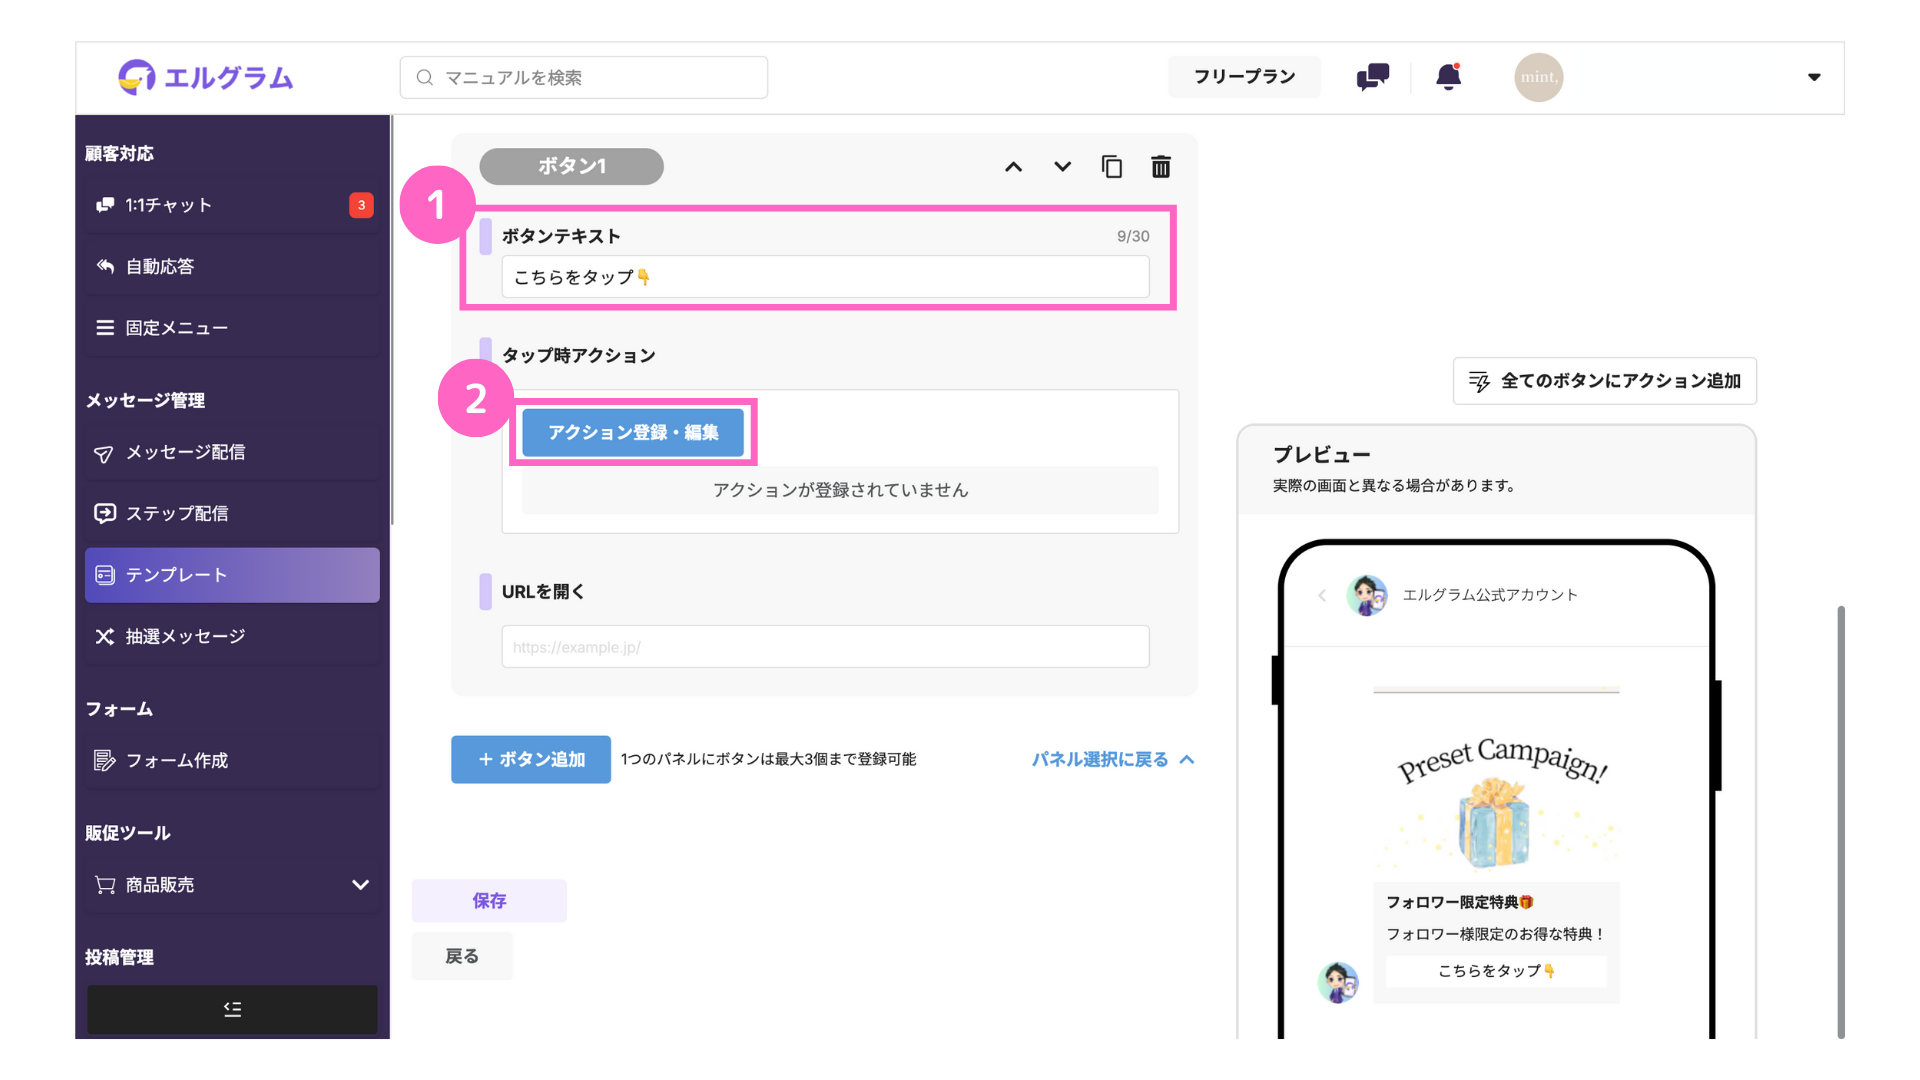Click the 戻る button
The width and height of the screenshot is (1920, 1080).
pos(462,956)
